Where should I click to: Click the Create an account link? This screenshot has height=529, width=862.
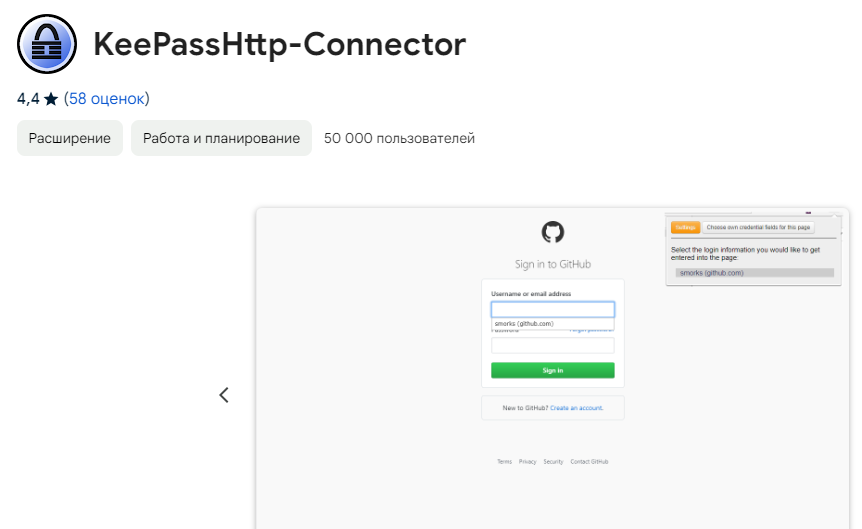(577, 408)
